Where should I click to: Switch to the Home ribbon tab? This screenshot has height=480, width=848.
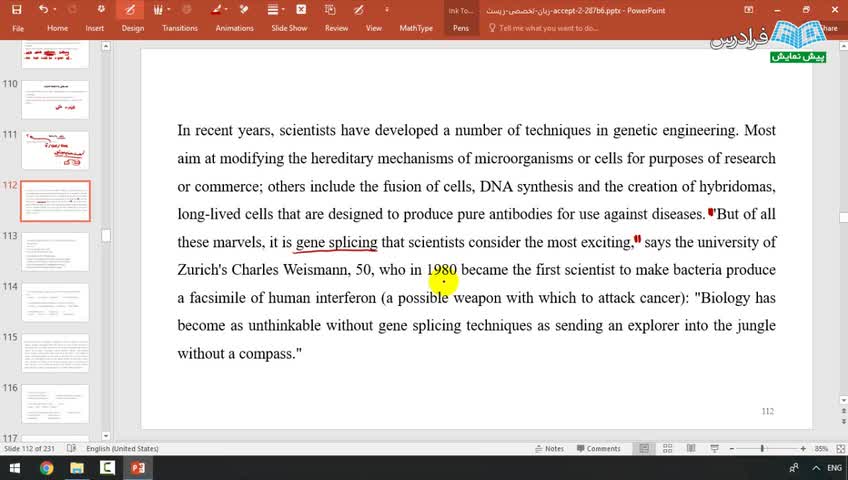pos(57,28)
